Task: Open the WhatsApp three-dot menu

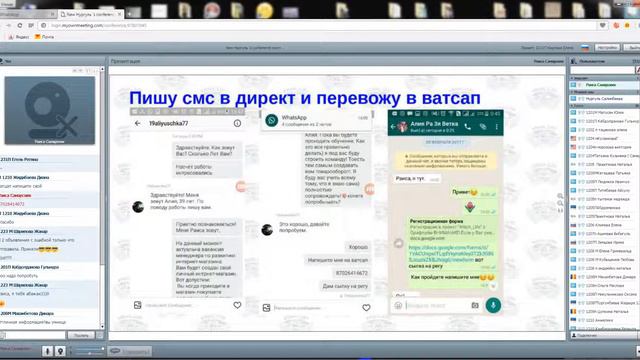Action: (497, 127)
